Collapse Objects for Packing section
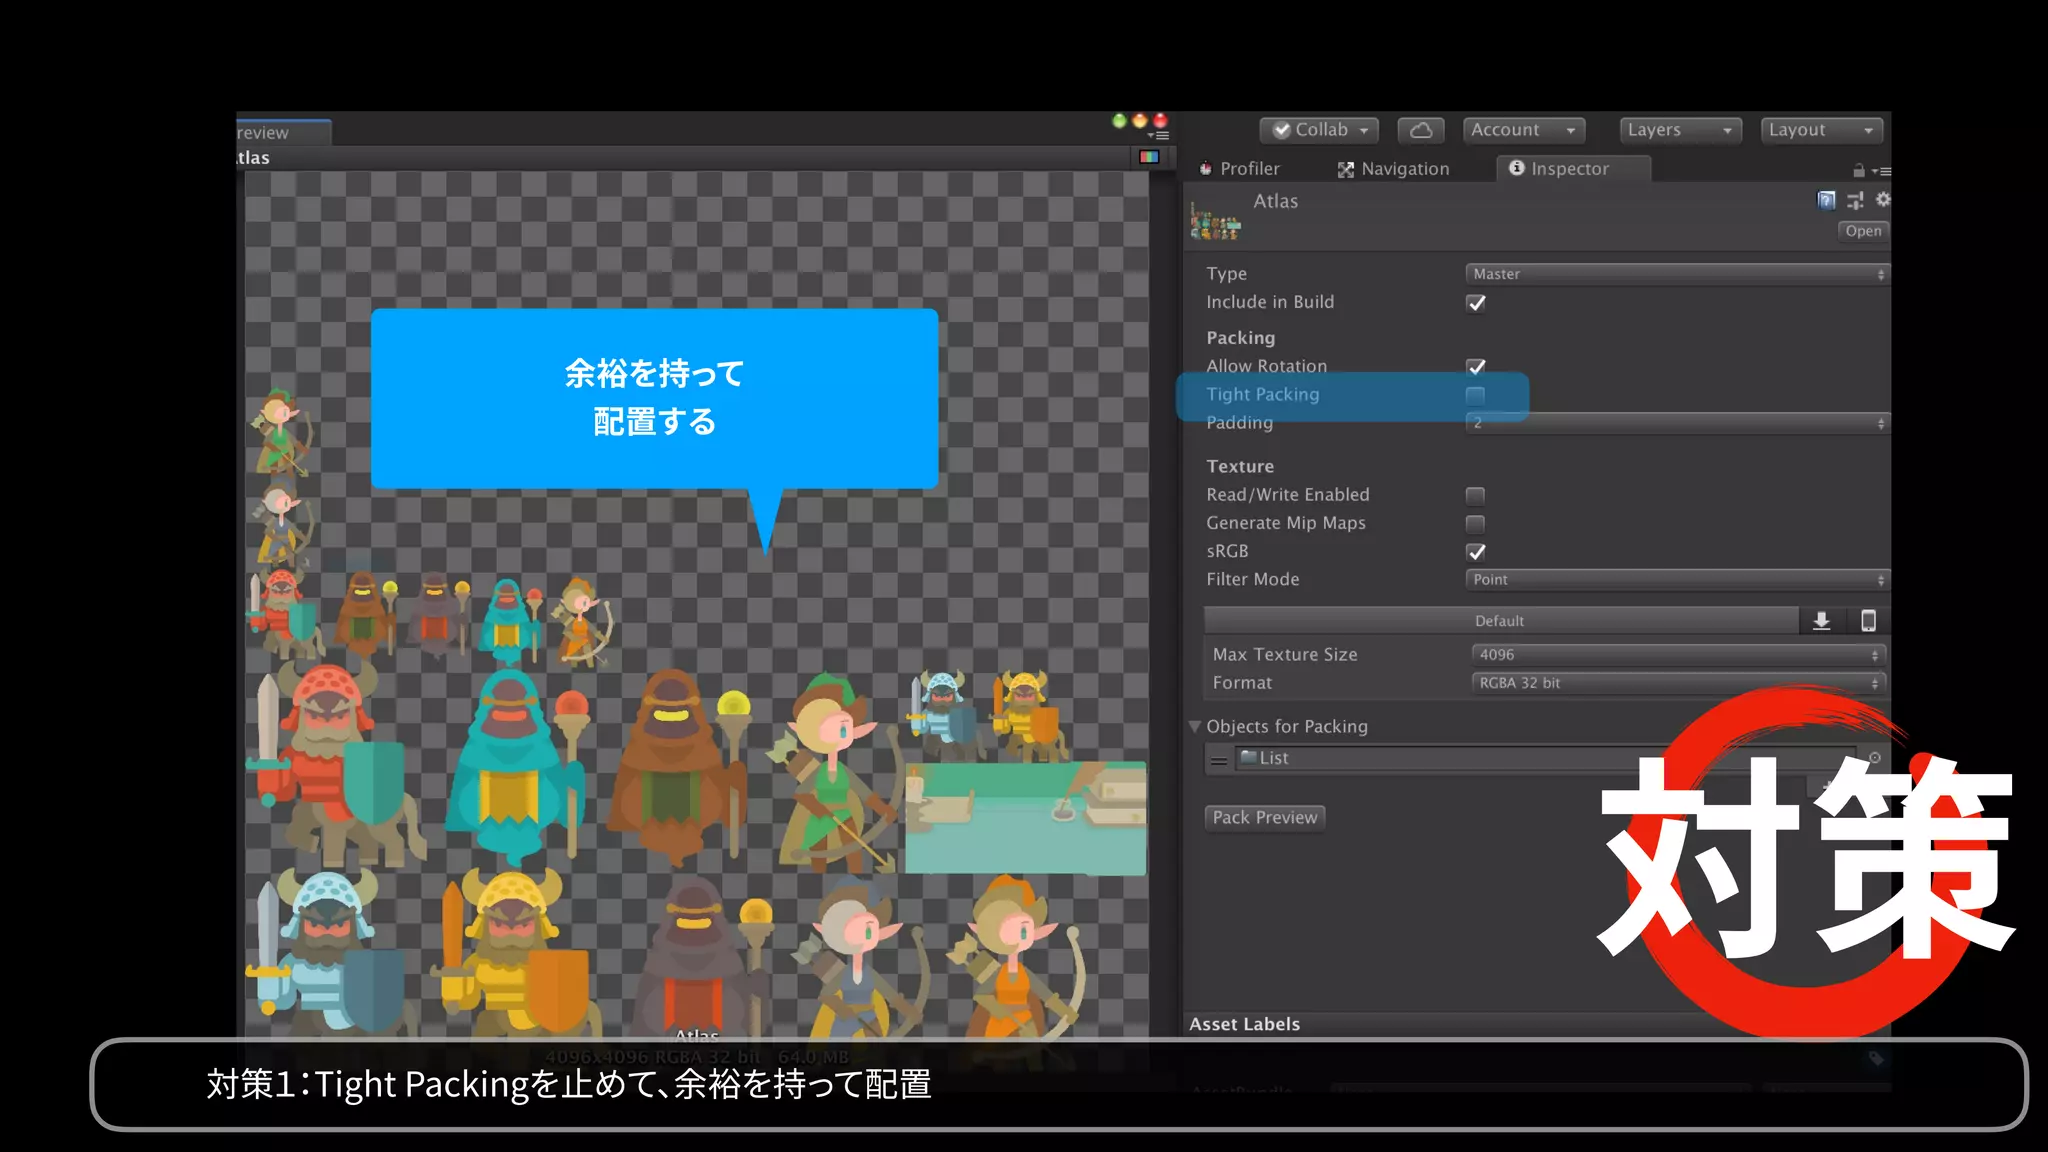The width and height of the screenshot is (2048, 1152). 1195,727
